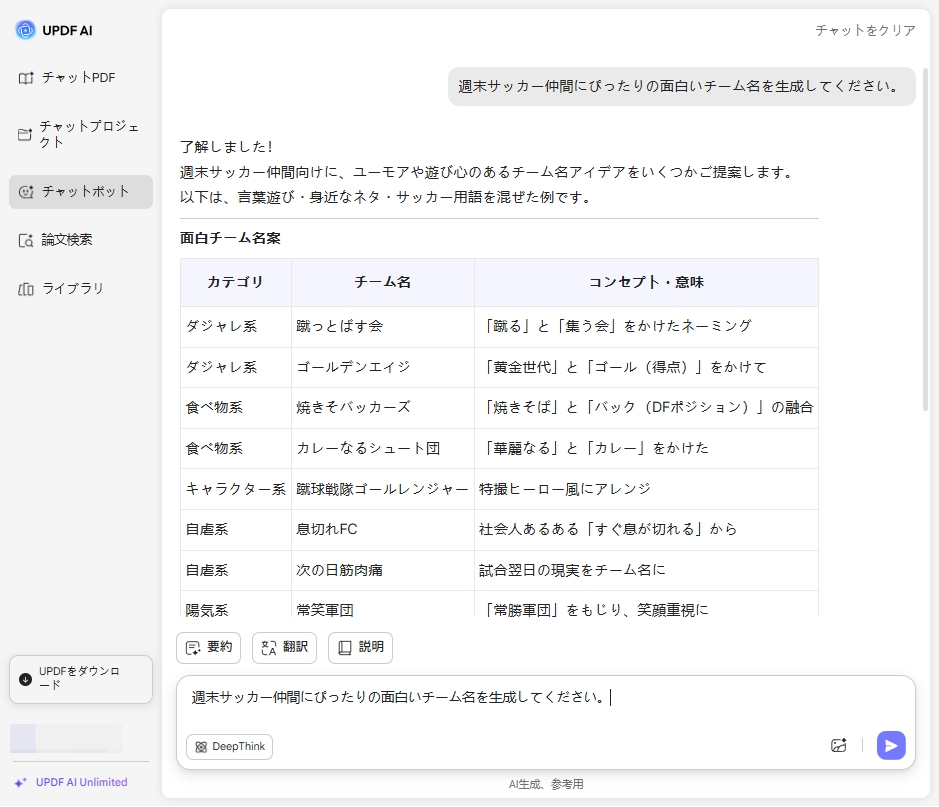This screenshot has width=939, height=807.
Task: Click the image upload icon
Action: tap(838, 746)
